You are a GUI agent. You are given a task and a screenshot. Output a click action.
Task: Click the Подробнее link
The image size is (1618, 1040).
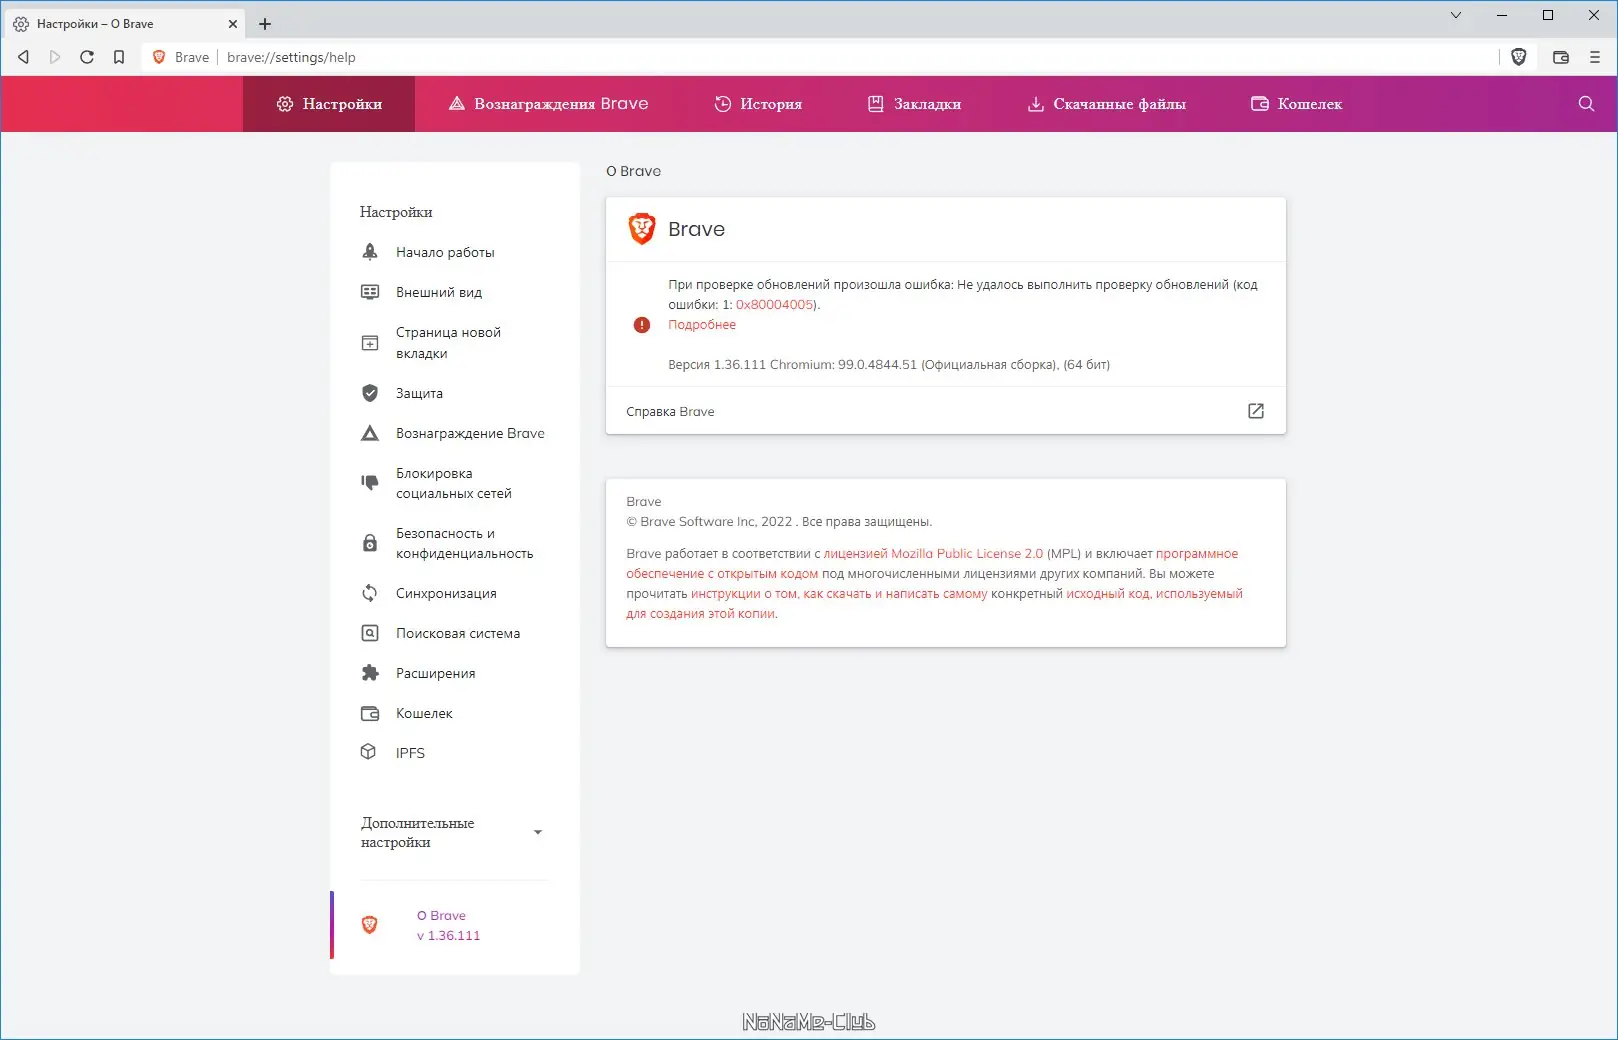tap(702, 325)
